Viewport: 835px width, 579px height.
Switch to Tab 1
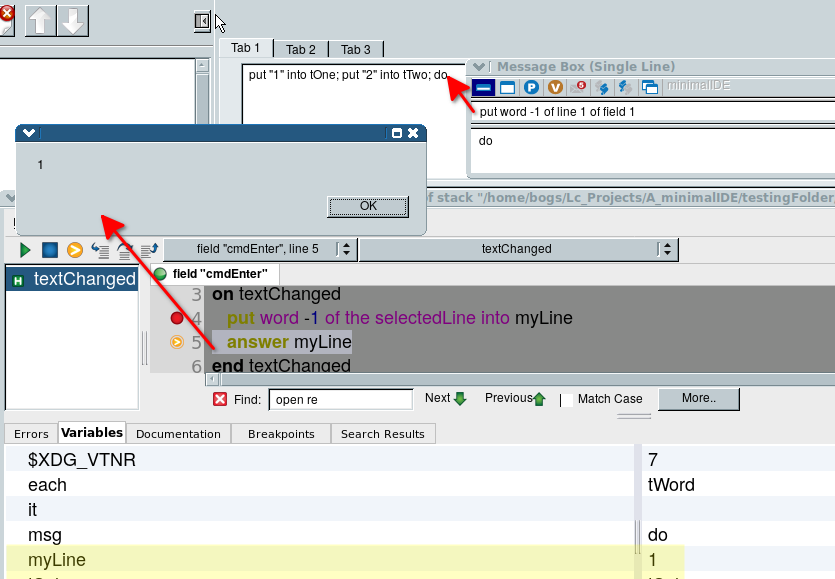[x=245, y=48]
